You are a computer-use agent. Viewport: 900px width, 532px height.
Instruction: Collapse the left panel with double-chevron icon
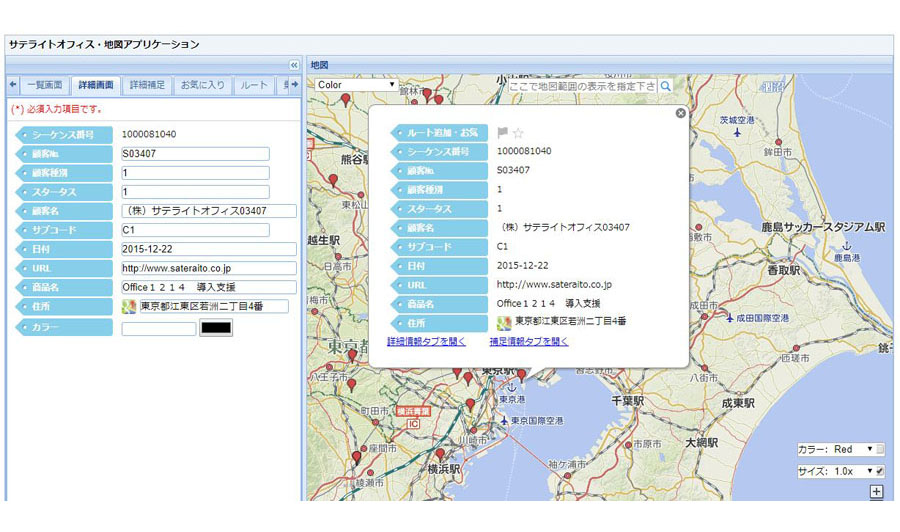(x=294, y=65)
